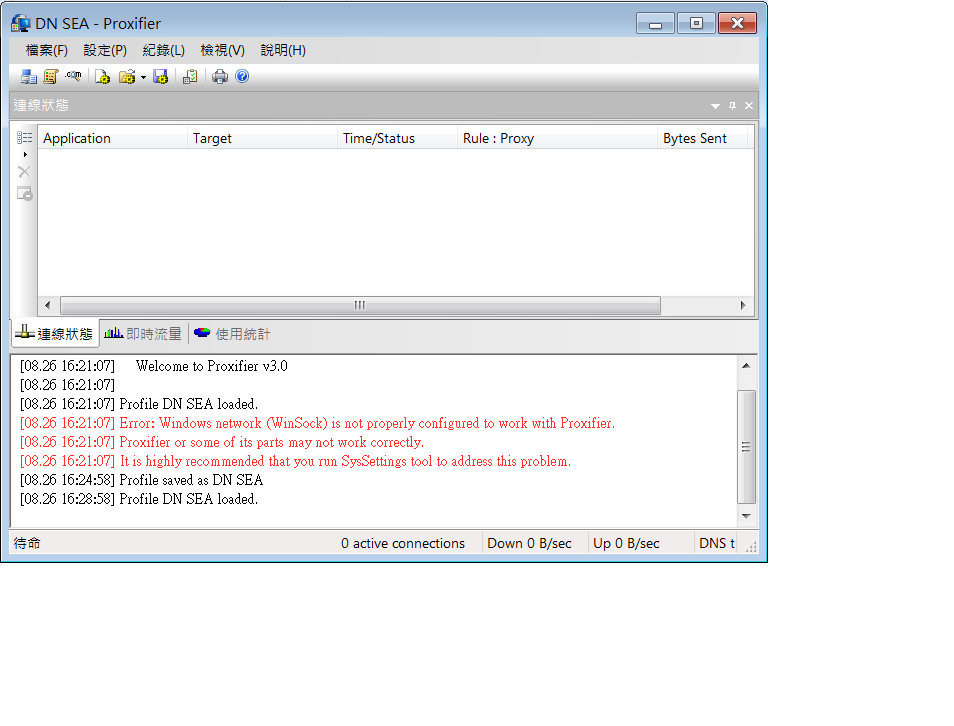954x726 pixels.
Task: Click 'Up 0 B/sec' status bar entry
Action: pos(626,543)
